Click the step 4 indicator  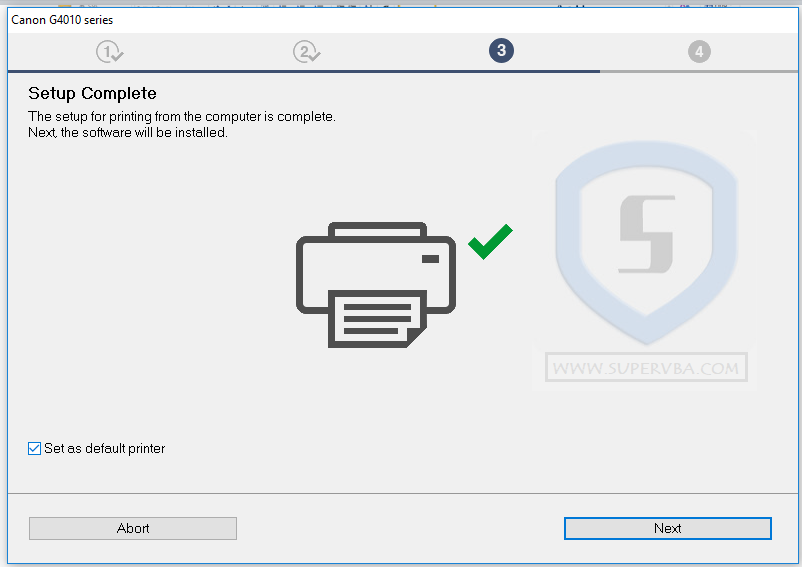pyautogui.click(x=699, y=52)
